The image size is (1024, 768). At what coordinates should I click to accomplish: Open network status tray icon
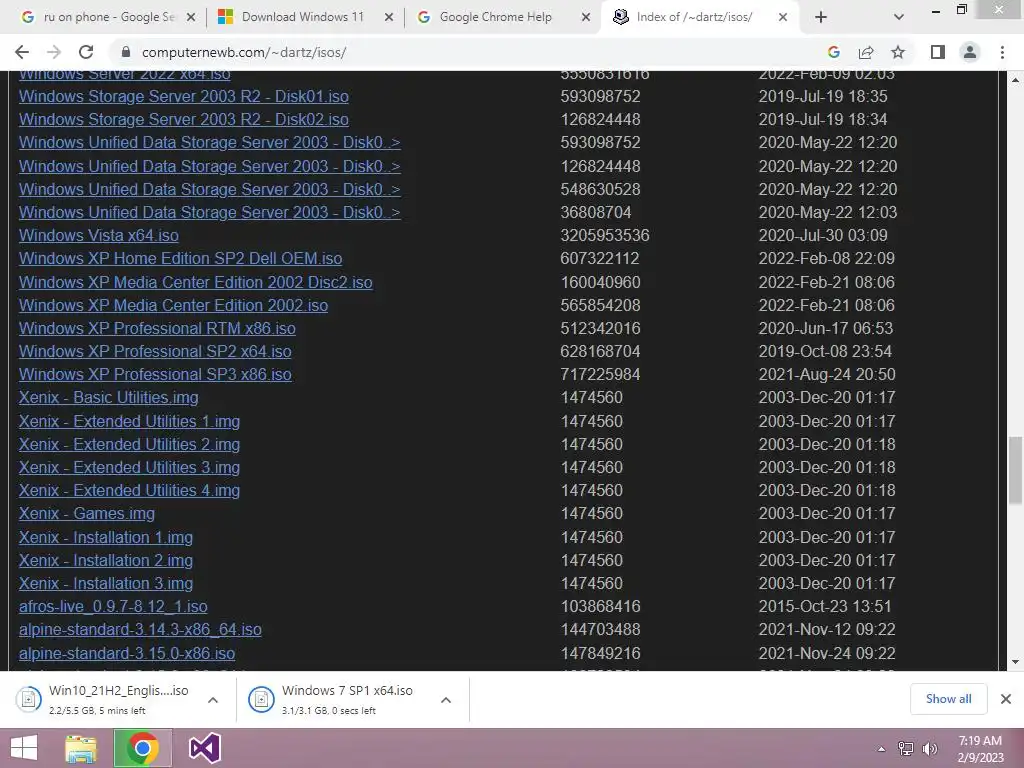pyautogui.click(x=906, y=749)
